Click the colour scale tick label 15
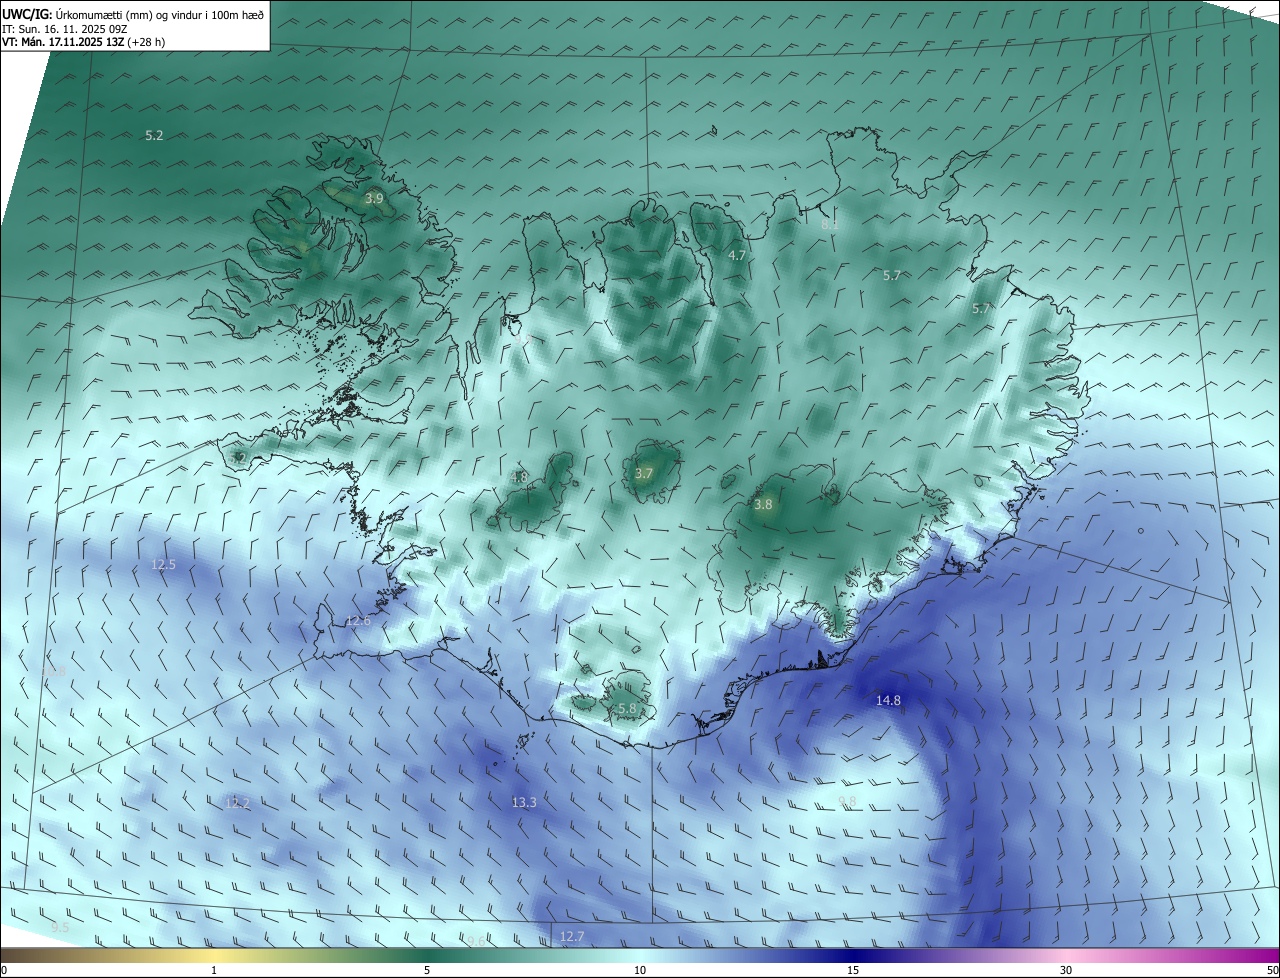 pos(853,970)
